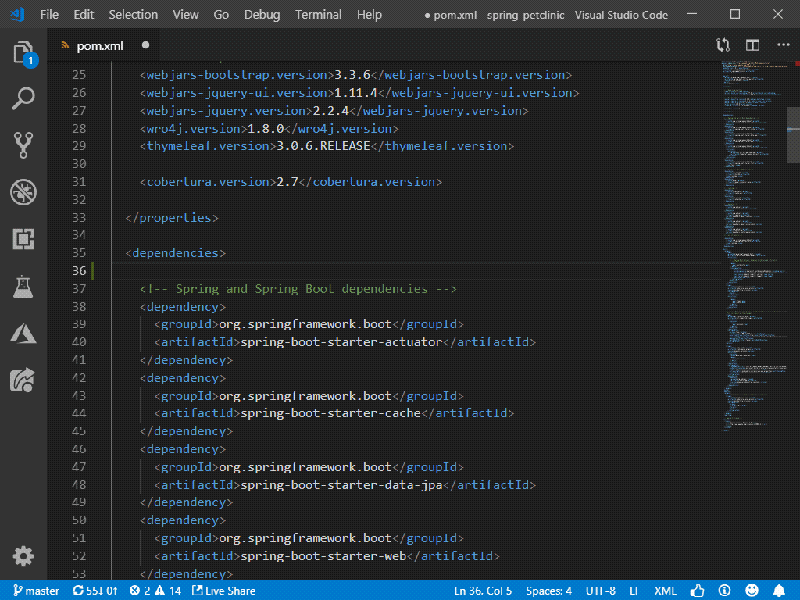This screenshot has height=600, width=800.
Task: Open Settings via the gear icon
Action: click(22, 556)
